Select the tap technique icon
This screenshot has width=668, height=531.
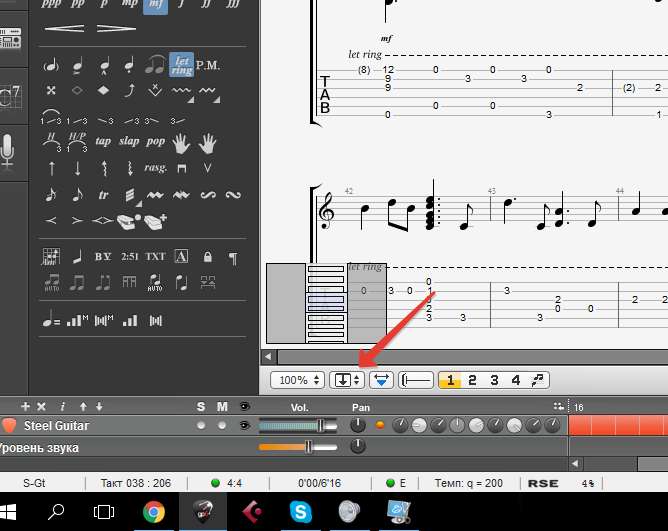(102, 142)
